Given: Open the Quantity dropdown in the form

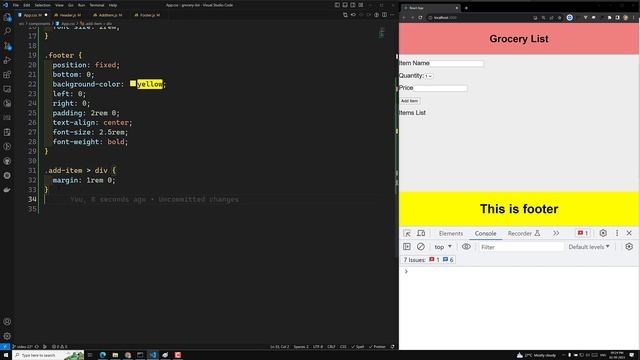Looking at the screenshot, I should (428, 76).
